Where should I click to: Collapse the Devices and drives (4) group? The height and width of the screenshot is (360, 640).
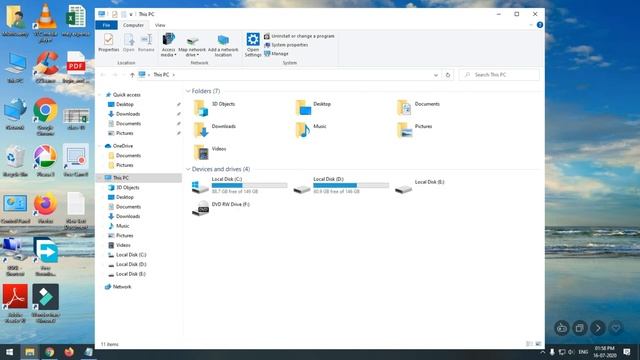(188, 169)
